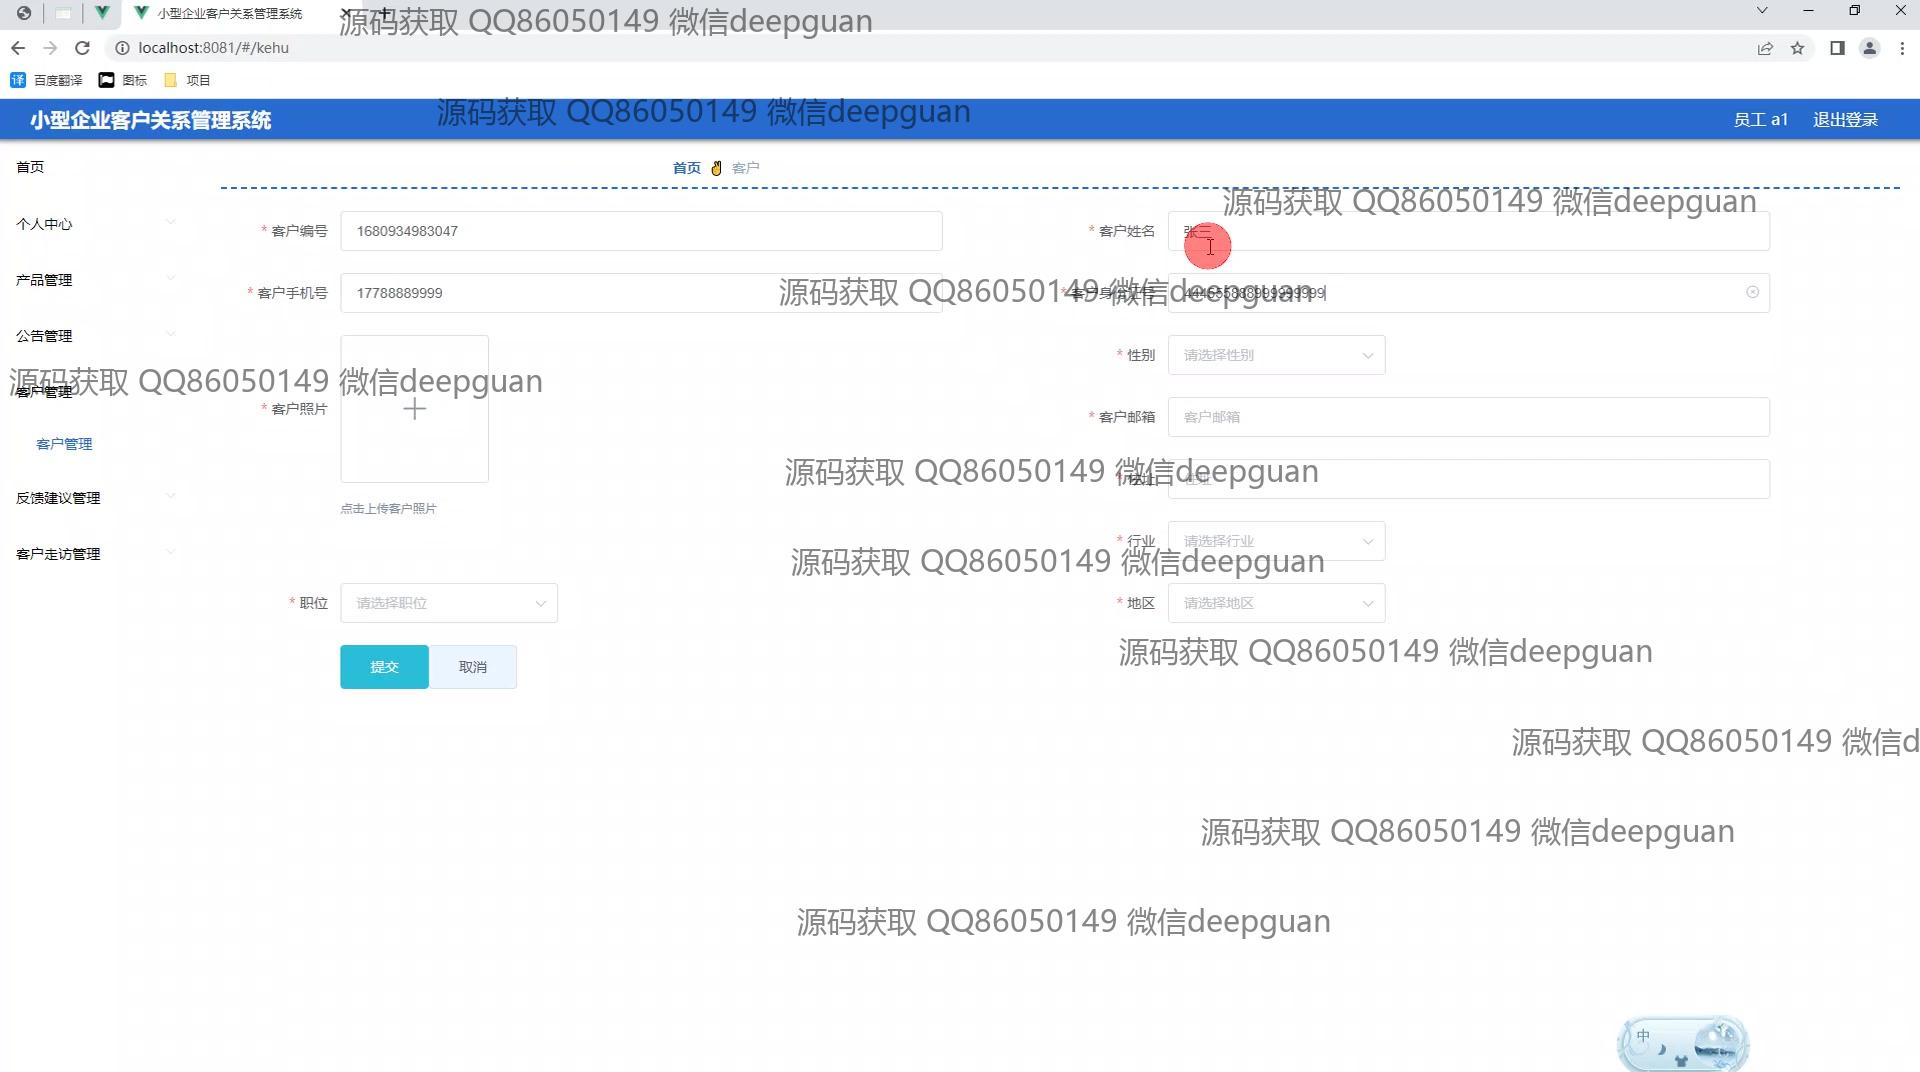Click the 客户邮箱 input field

[1468, 417]
